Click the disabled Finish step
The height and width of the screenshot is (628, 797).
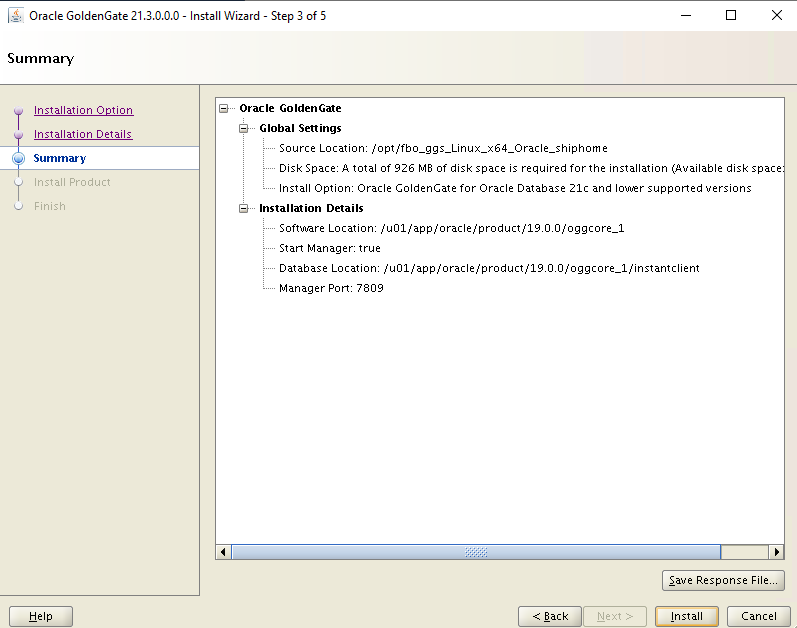50,206
